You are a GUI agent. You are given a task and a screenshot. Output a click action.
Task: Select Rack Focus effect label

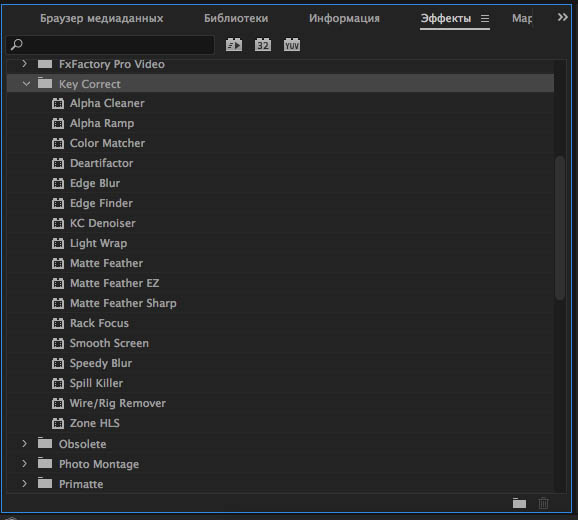coord(99,323)
